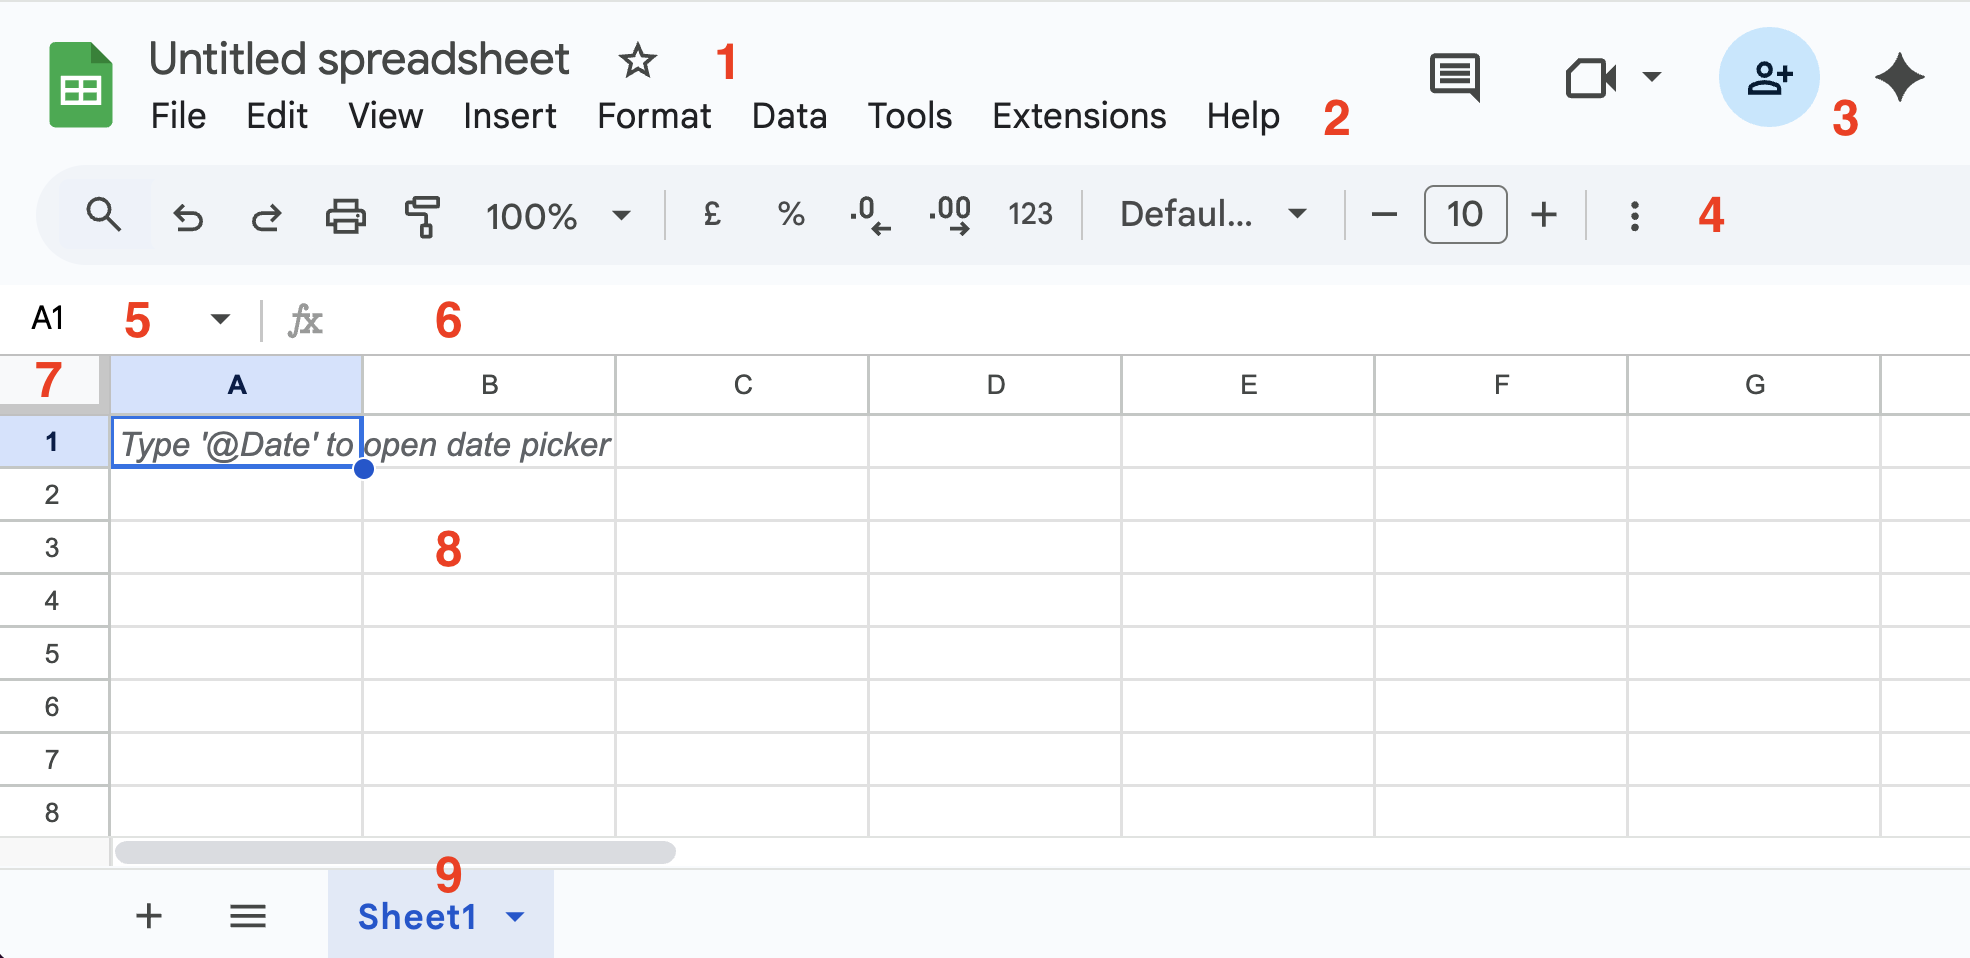Open the Data menu
This screenshot has width=1970, height=958.
[x=789, y=116]
